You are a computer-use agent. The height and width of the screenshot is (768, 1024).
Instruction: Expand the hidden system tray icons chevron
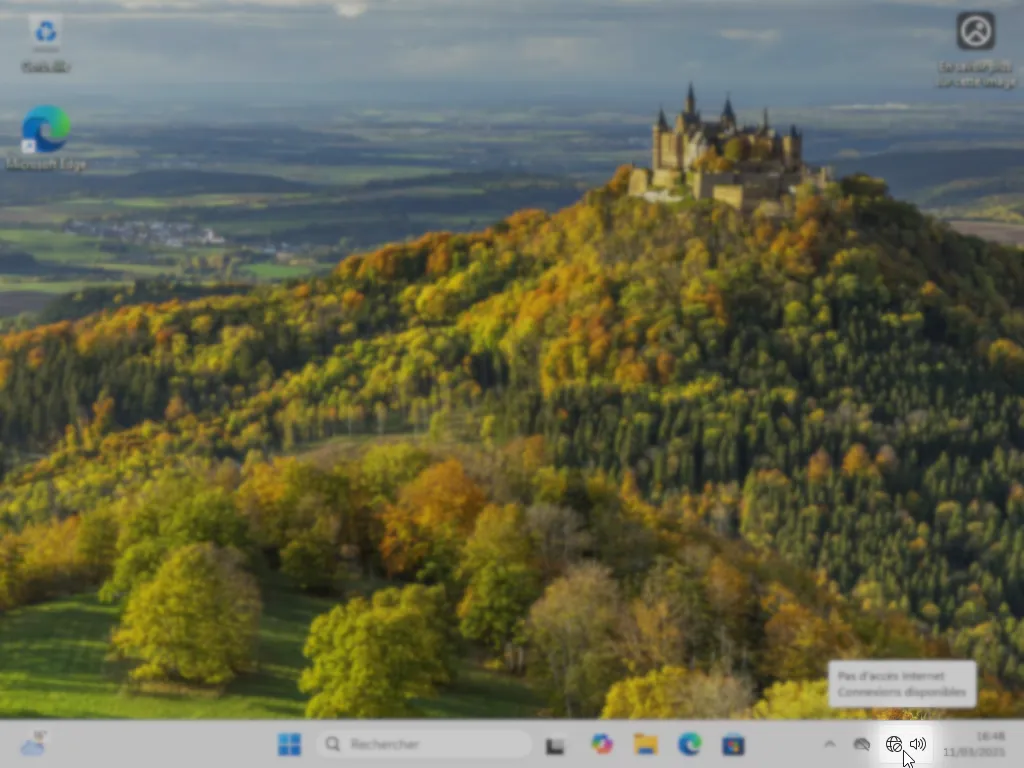829,744
